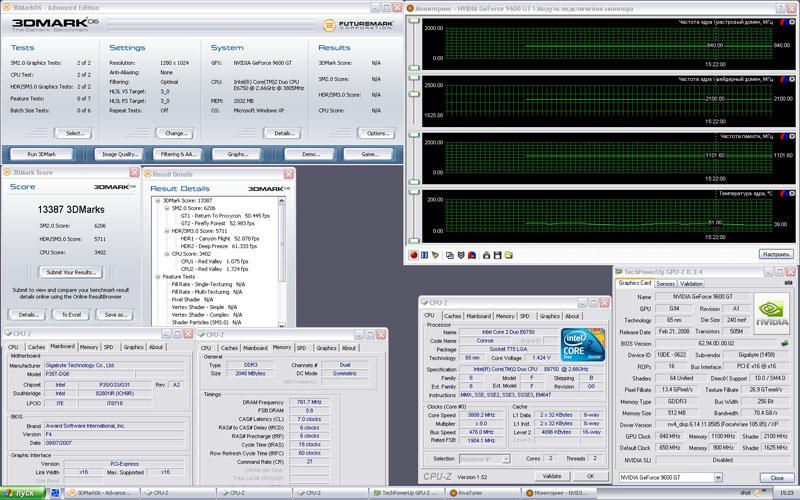800x500 pixels.
Task: Open the processor Selection dropdown in CPU-Z
Action: tap(506, 459)
